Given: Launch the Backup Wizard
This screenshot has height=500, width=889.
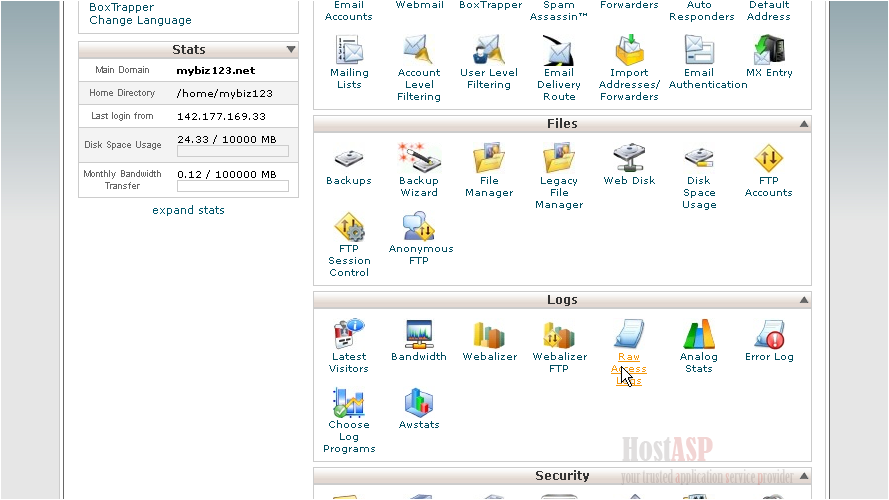Looking at the screenshot, I should 419,158.
